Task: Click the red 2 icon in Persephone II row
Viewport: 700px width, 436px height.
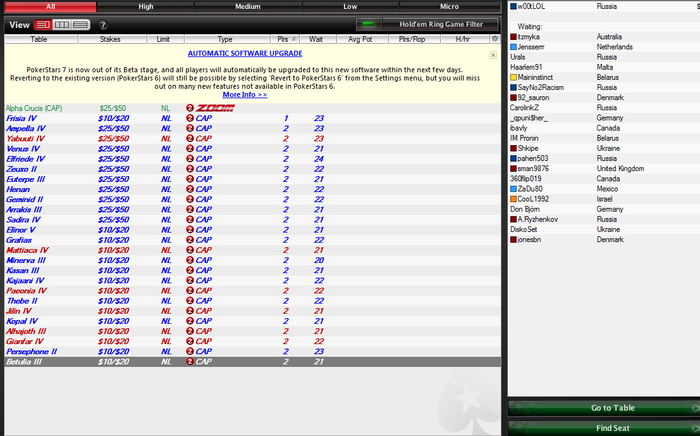Action: 190,351
